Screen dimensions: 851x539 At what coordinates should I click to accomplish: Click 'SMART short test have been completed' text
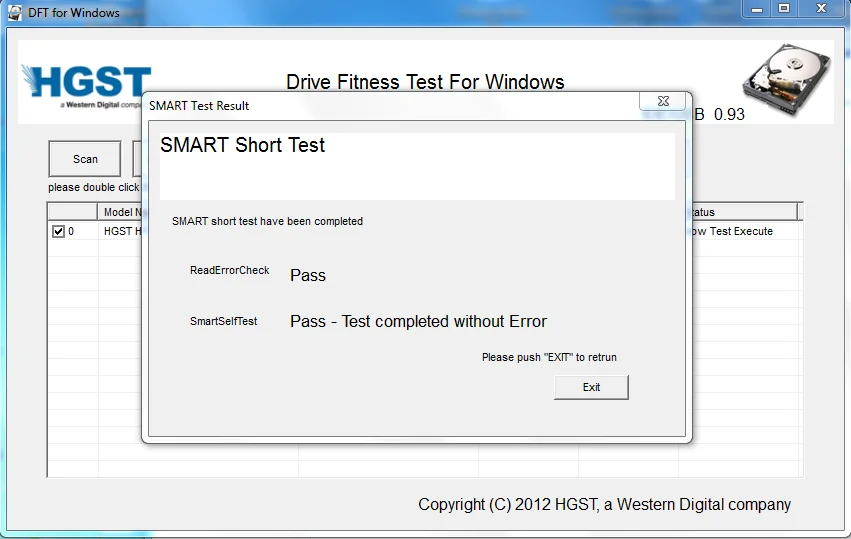pyautogui.click(x=268, y=221)
